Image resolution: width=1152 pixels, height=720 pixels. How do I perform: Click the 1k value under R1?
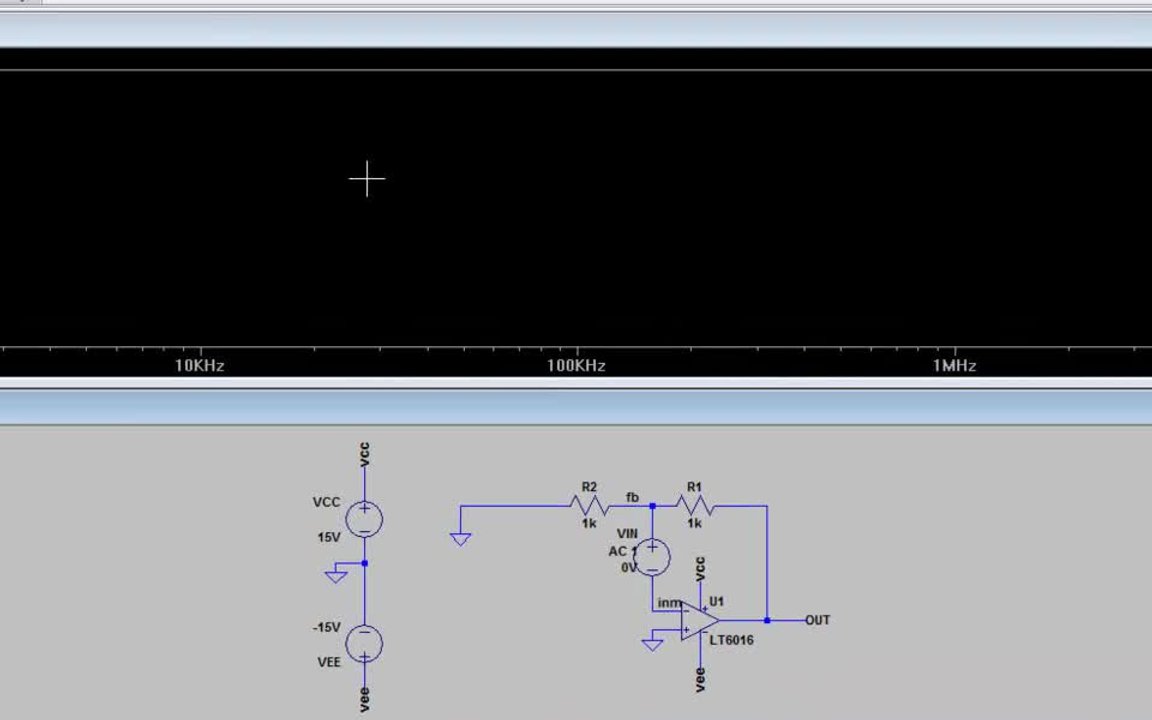click(x=694, y=523)
